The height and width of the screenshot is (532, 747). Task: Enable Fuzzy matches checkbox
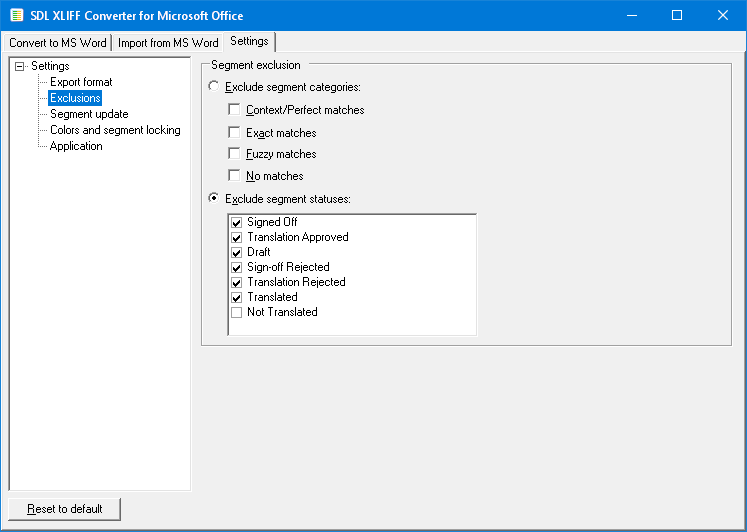234,153
